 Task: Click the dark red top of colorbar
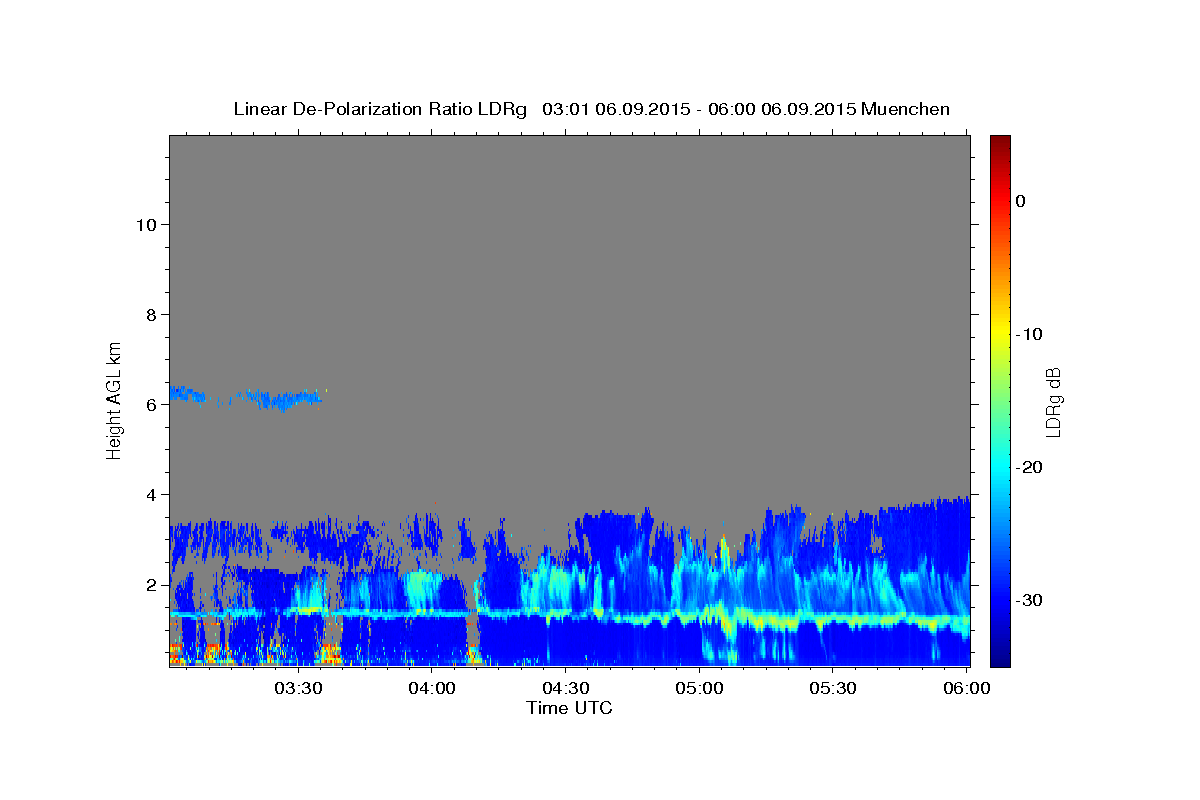click(1000, 142)
